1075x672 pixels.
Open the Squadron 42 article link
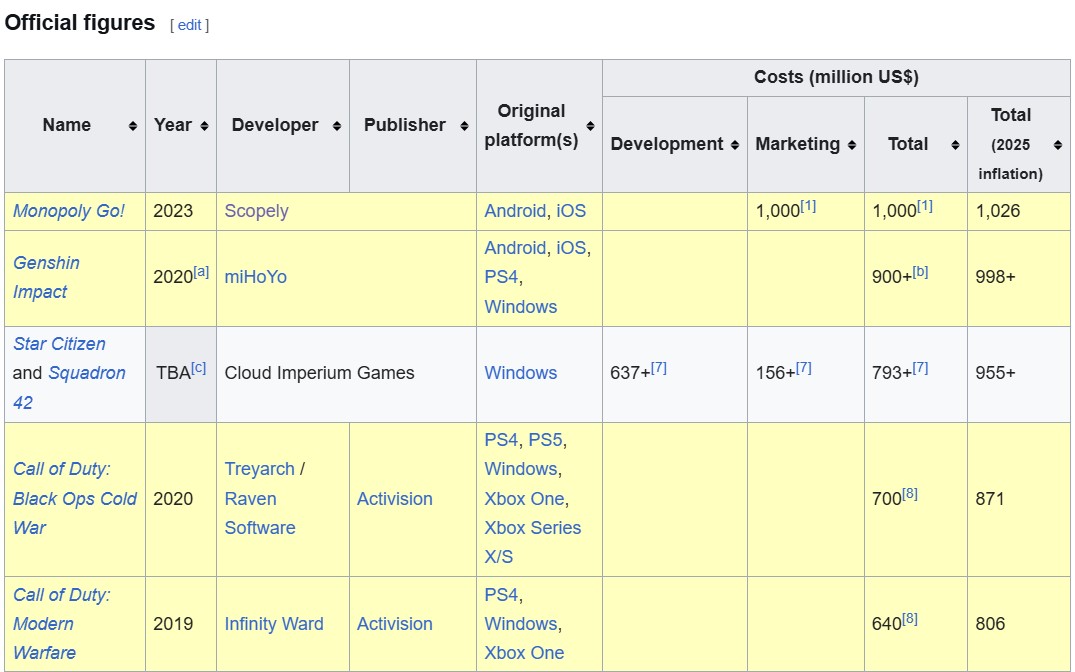click(69, 387)
